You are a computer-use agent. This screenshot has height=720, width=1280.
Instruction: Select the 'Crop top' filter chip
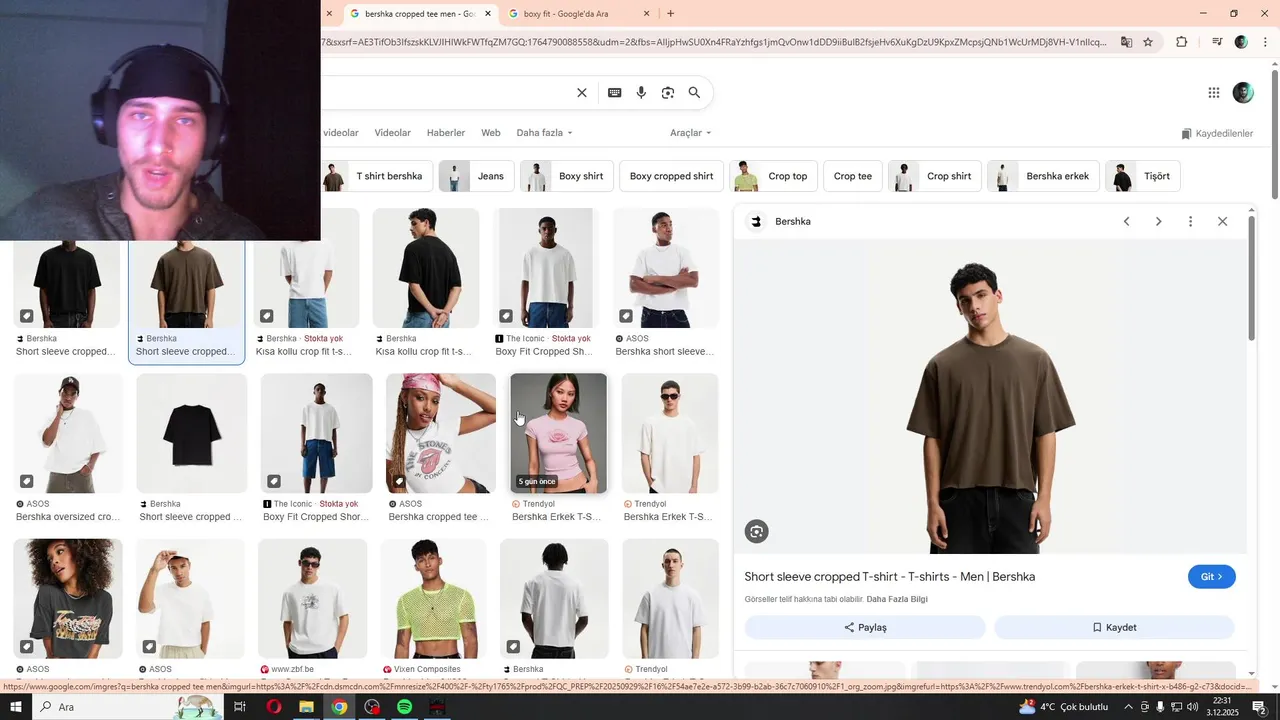pyautogui.click(x=774, y=176)
